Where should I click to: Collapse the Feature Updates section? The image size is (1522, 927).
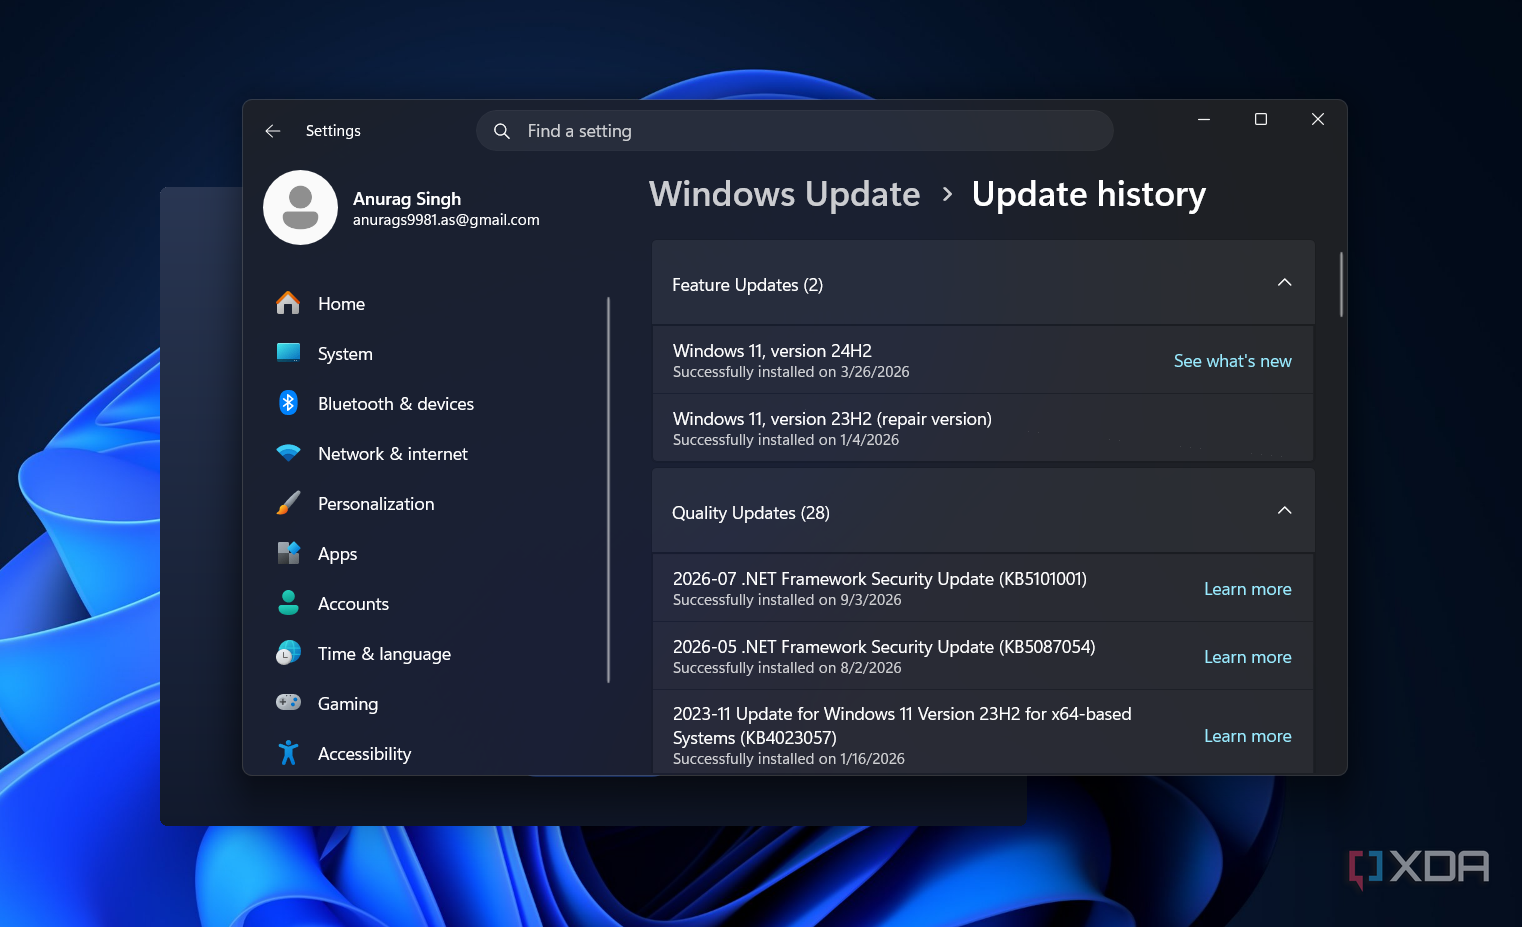1284,284
